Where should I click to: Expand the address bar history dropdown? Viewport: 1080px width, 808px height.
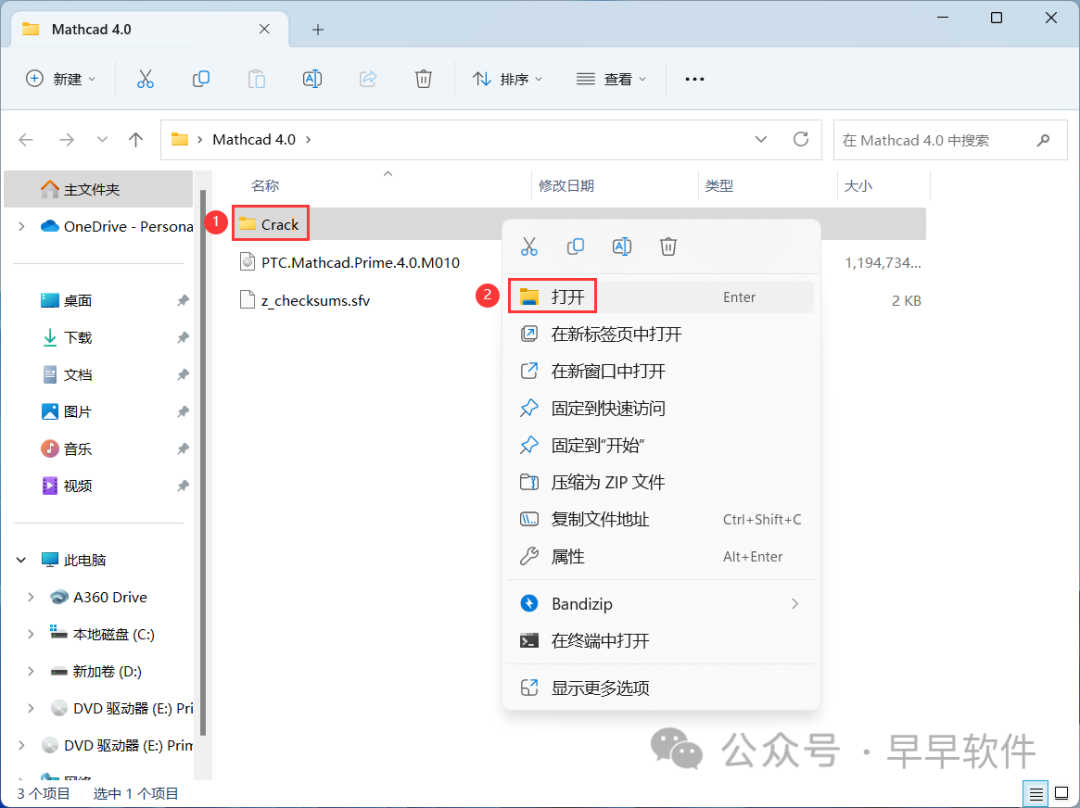pos(760,140)
